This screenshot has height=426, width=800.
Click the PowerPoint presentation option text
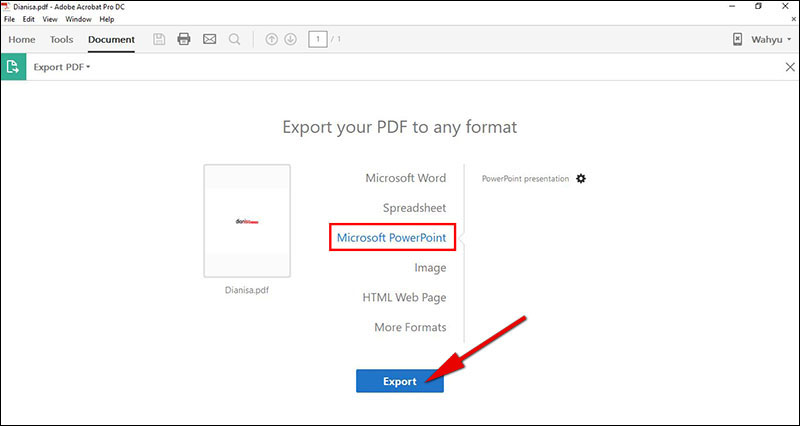tap(525, 179)
